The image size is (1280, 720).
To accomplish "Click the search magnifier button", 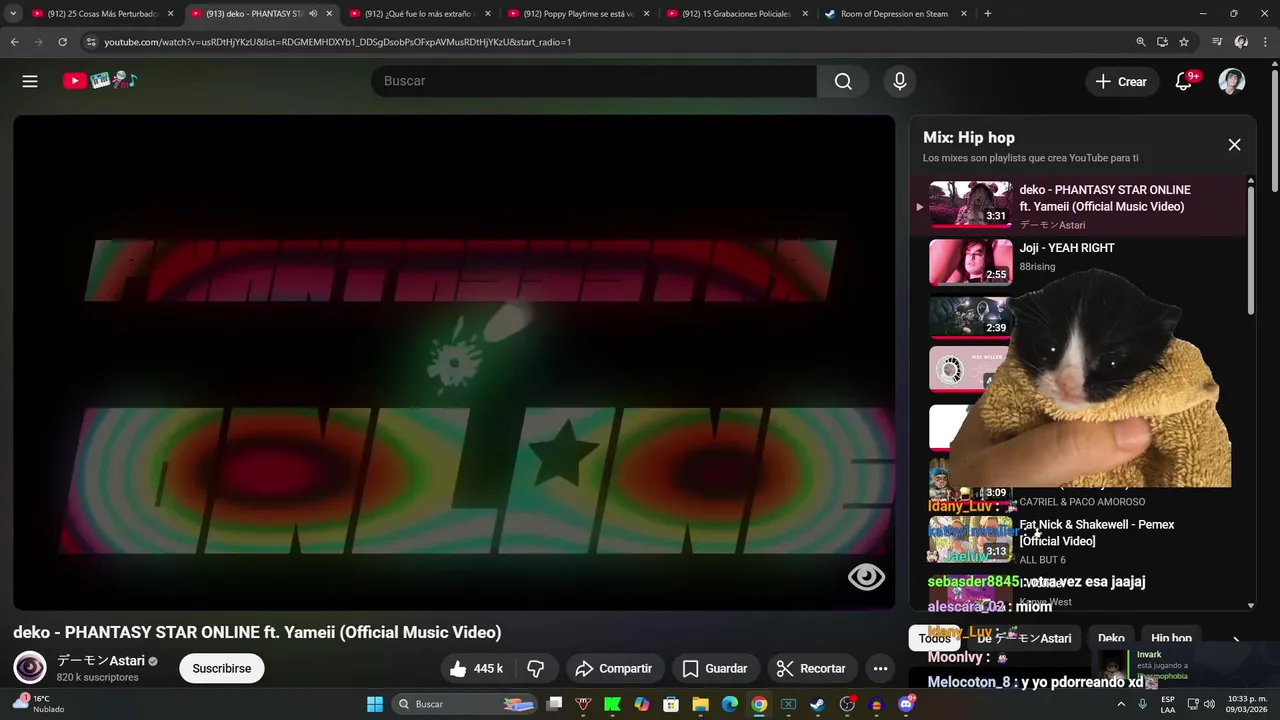I will pos(843,81).
